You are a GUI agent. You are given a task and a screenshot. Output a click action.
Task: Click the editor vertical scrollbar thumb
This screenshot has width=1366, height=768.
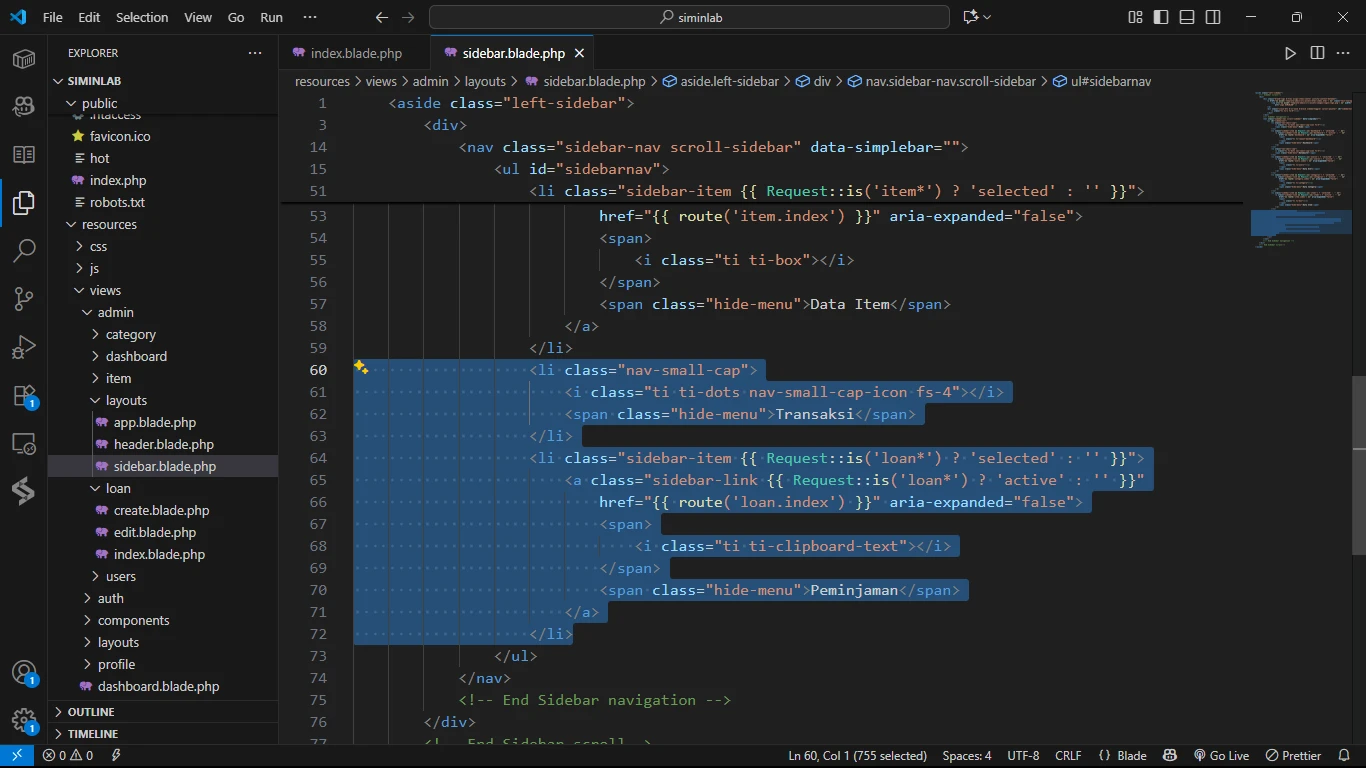pos(1359,465)
